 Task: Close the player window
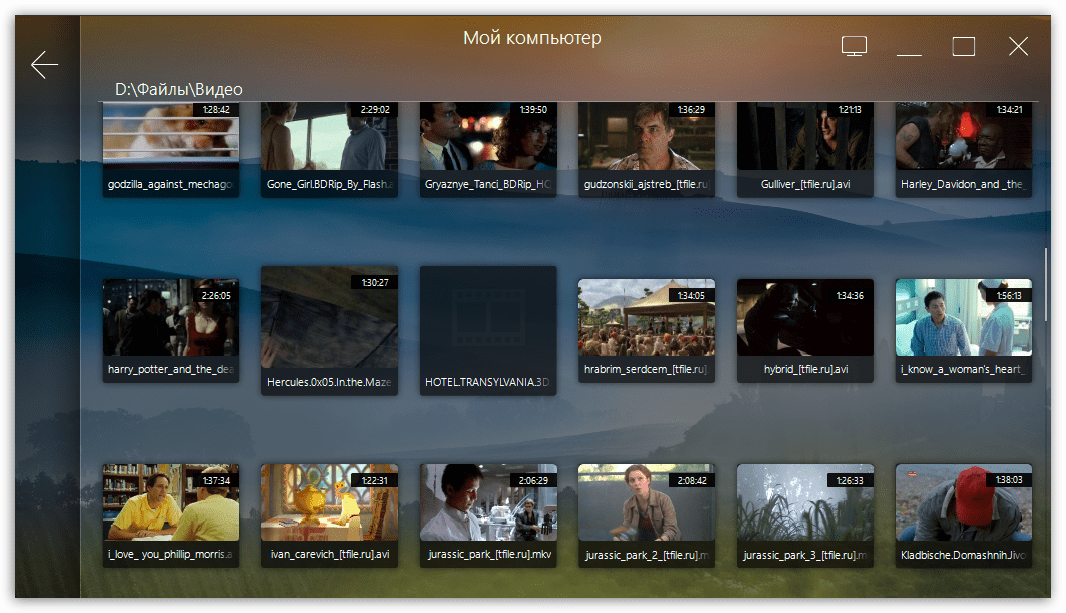coord(1018,46)
